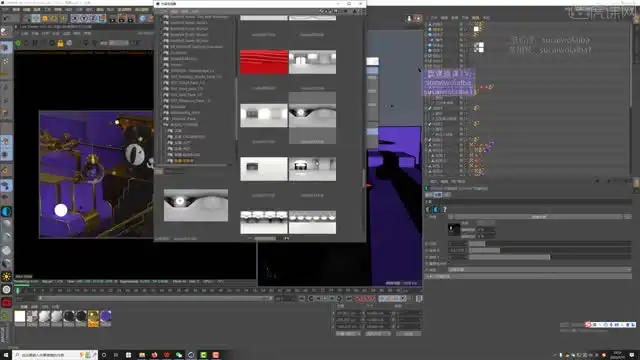Image resolution: width=640 pixels, height=360 pixels.
Task: Click the blue Cube primitive icon
Action: (x=143, y=18)
